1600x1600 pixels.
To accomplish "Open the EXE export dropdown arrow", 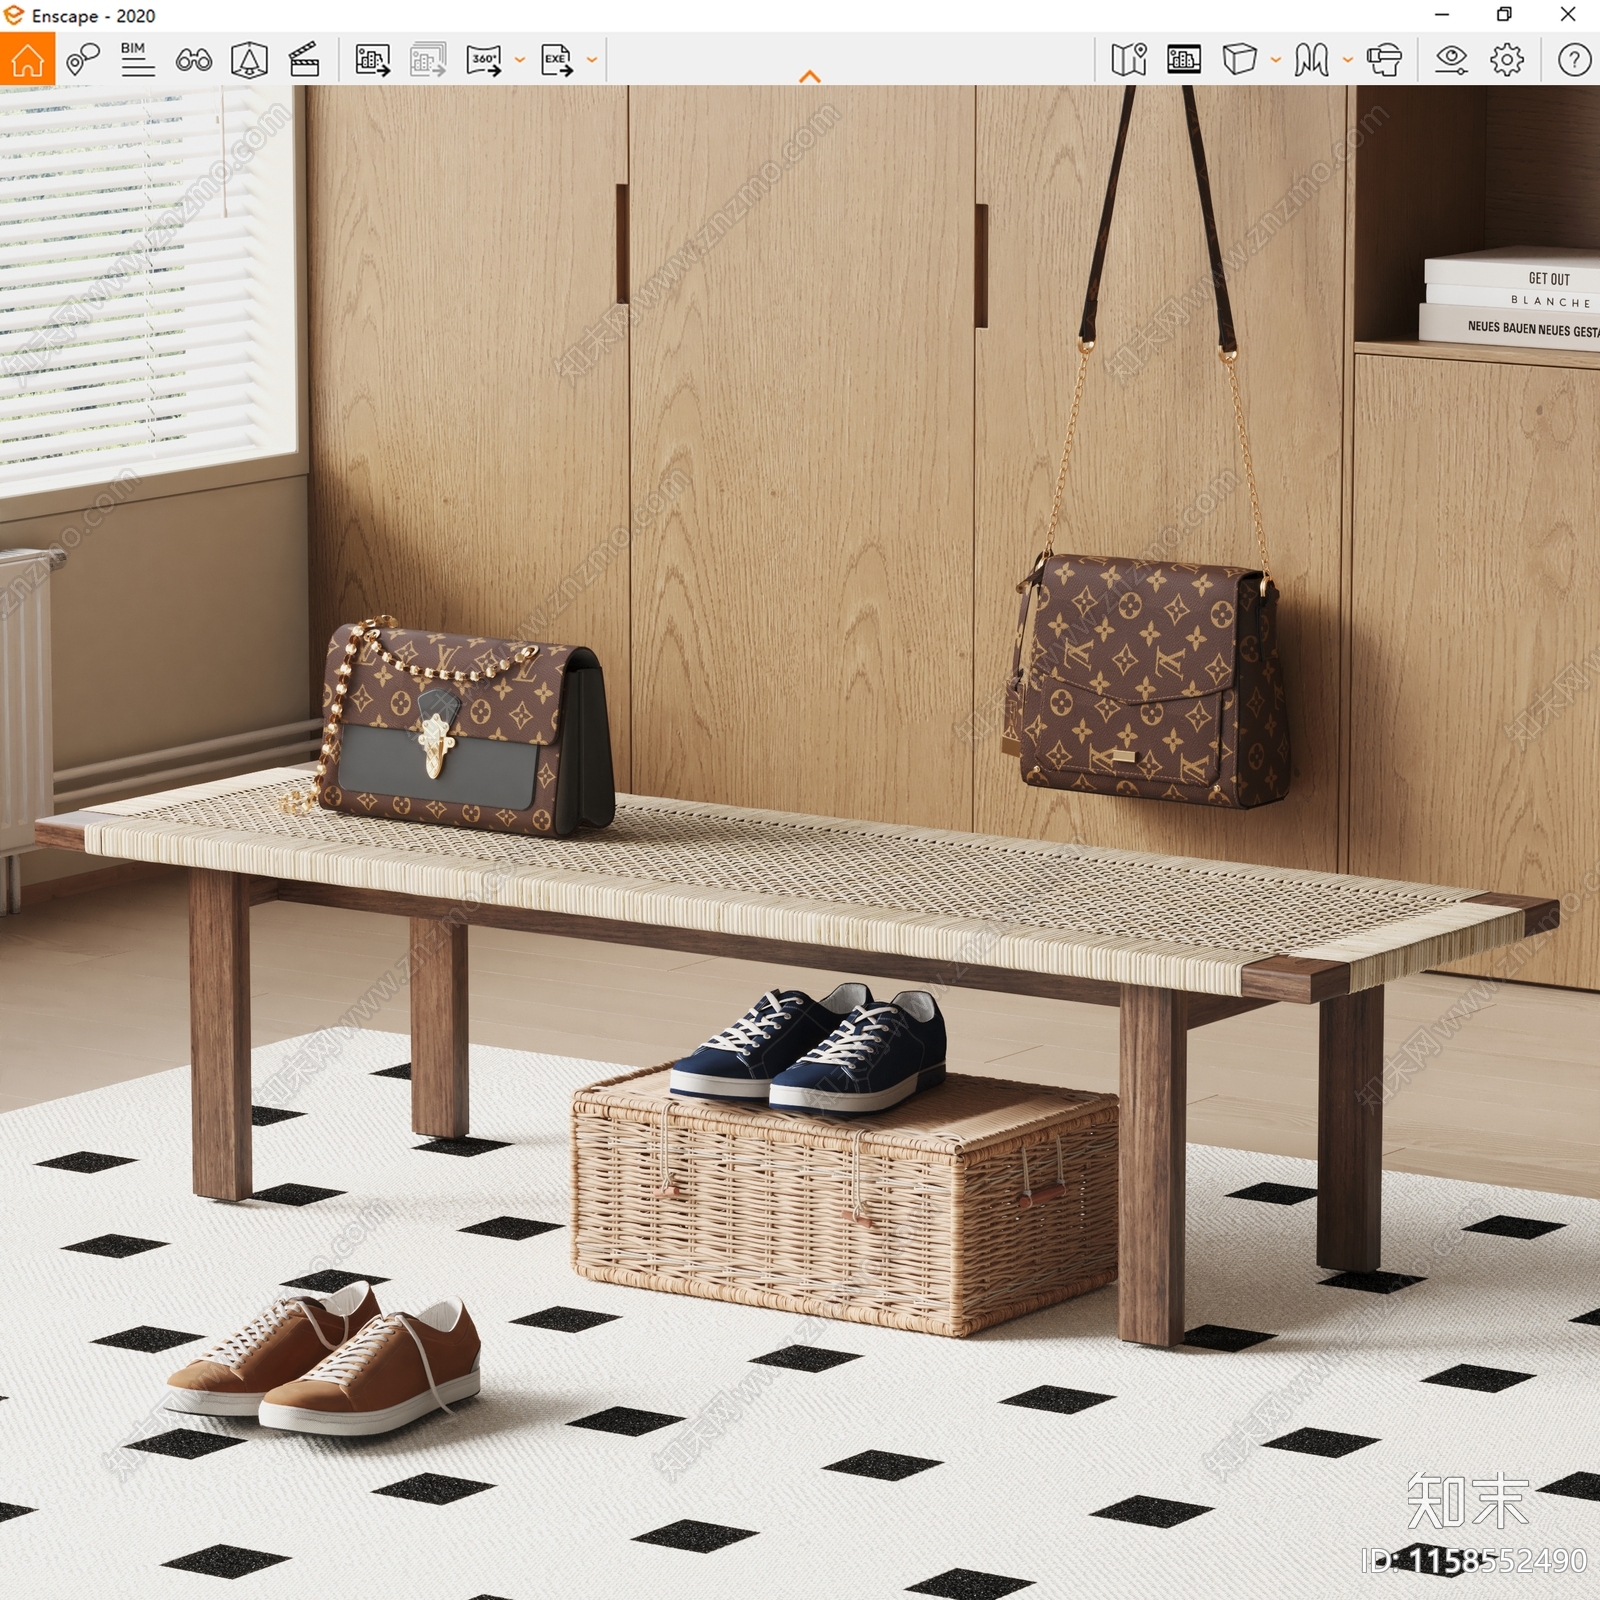I will 591,60.
